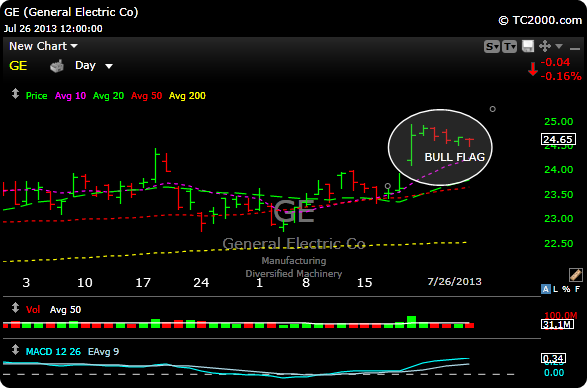Click the Vol pane up-down arrows
The image size is (587, 388).
pos(15,308)
